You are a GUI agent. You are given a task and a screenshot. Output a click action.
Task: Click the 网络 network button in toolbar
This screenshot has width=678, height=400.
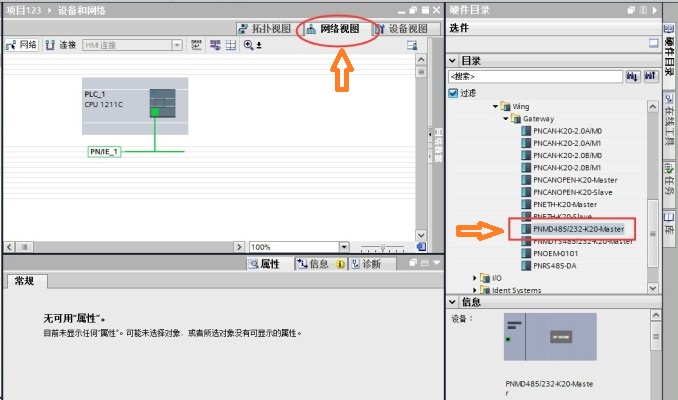pyautogui.click(x=22, y=45)
